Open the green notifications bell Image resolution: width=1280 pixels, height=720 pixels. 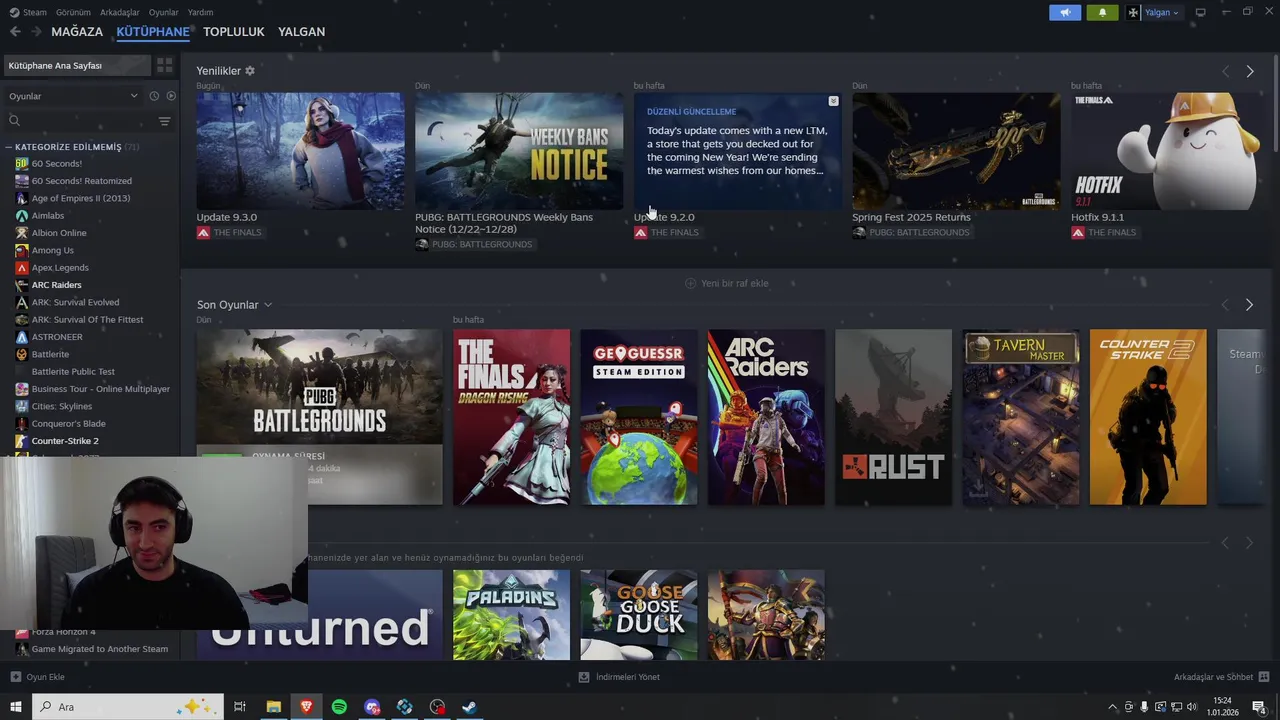point(1102,12)
